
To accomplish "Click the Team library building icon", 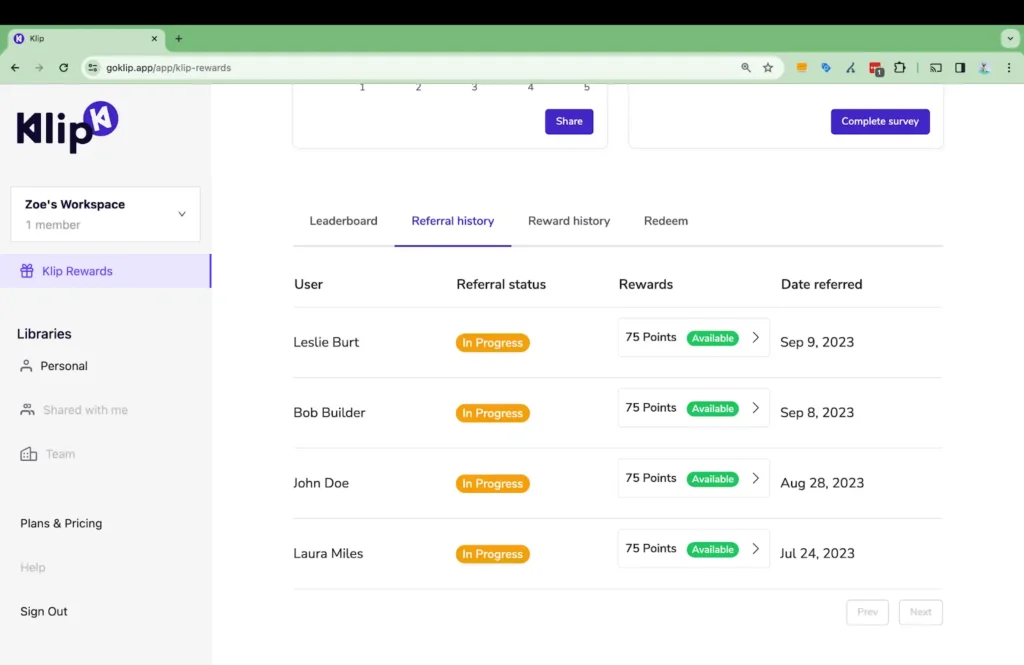I will click(x=28, y=454).
